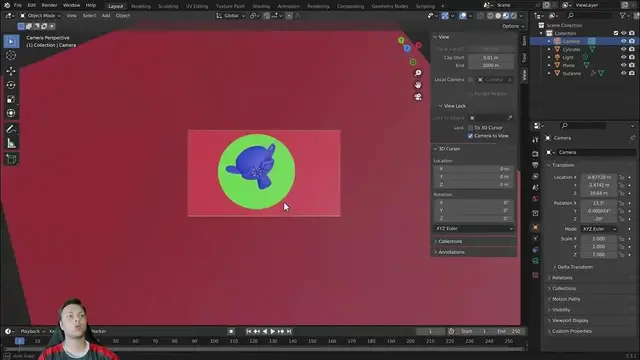The image size is (640, 360).
Task: Click the navigation gizmo green Y axis
Action: pos(401,40)
